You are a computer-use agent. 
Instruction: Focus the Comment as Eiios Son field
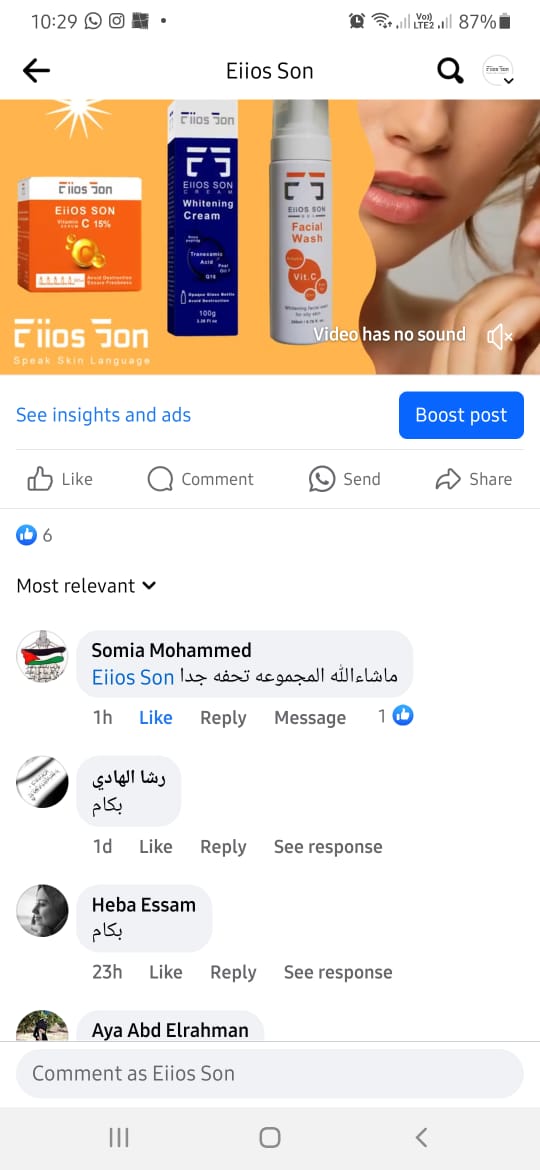[x=270, y=1074]
